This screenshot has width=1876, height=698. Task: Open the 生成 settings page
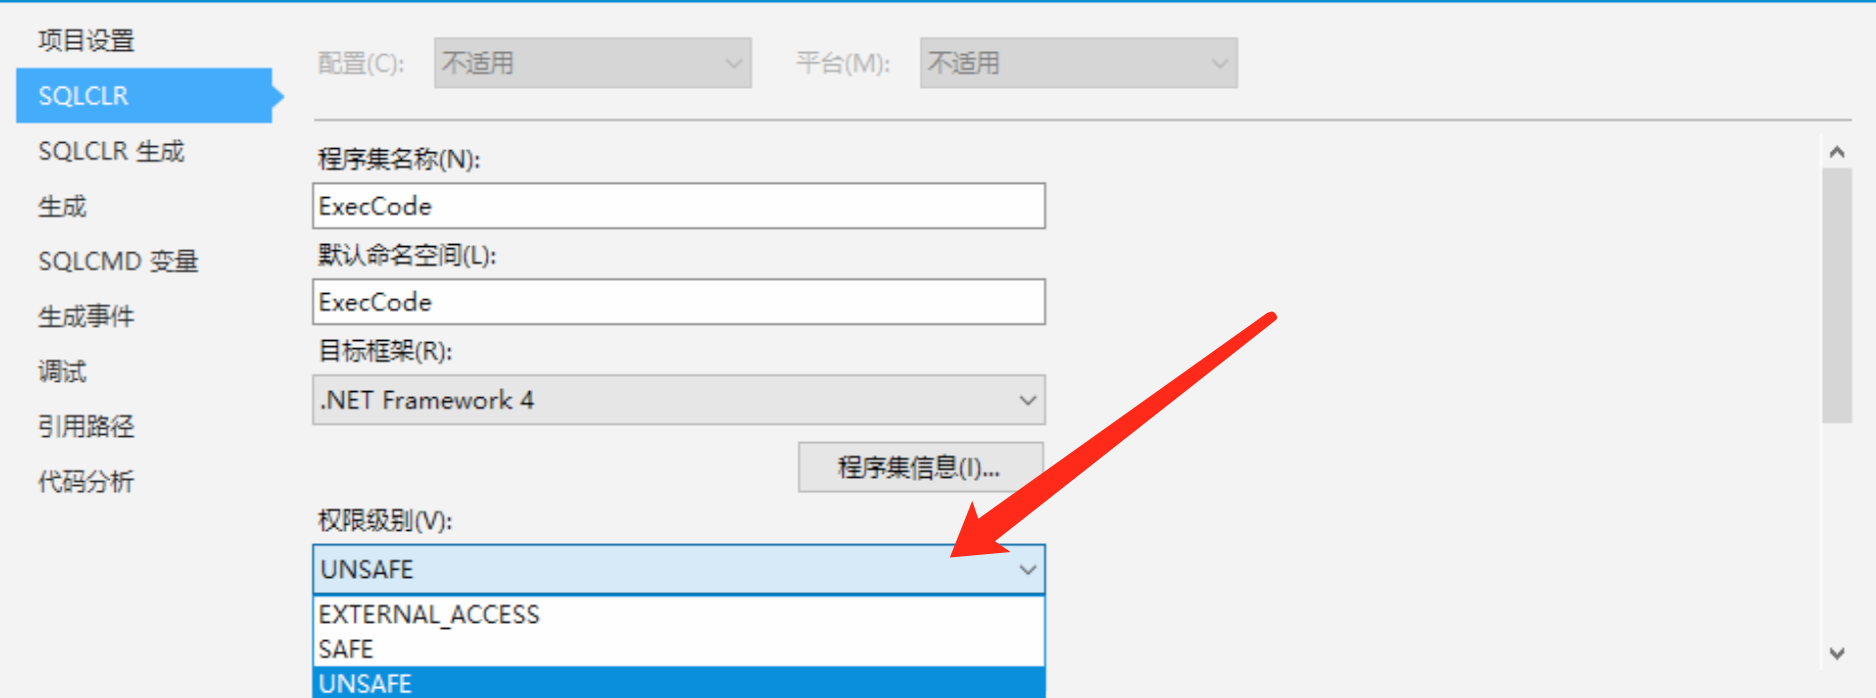tap(62, 206)
